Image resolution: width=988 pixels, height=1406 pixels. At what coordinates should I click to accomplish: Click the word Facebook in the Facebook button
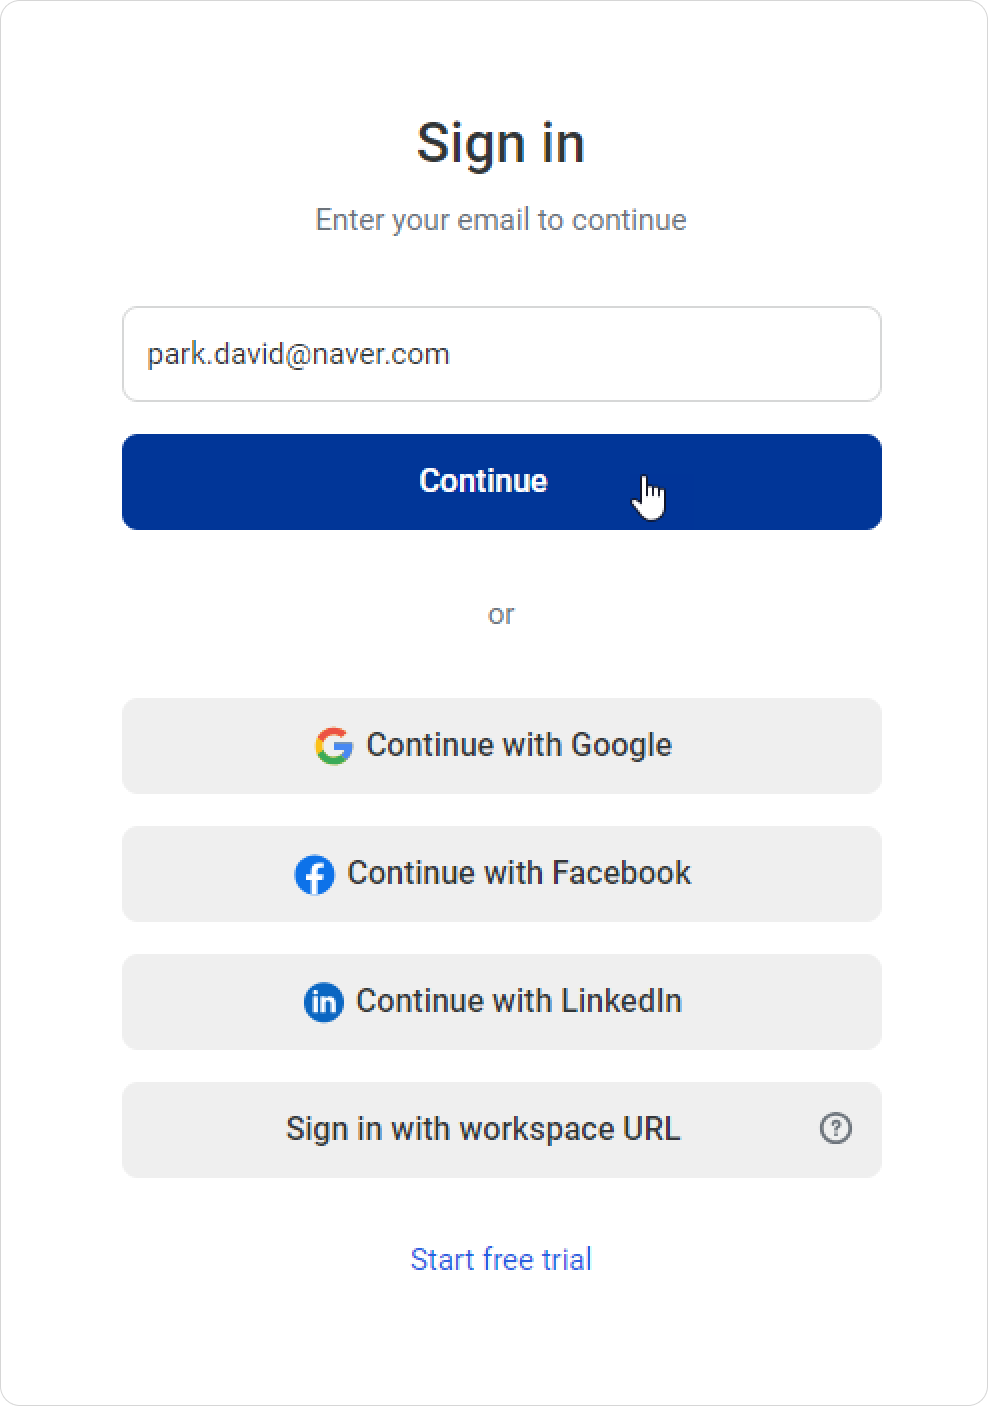pyautogui.click(x=620, y=873)
